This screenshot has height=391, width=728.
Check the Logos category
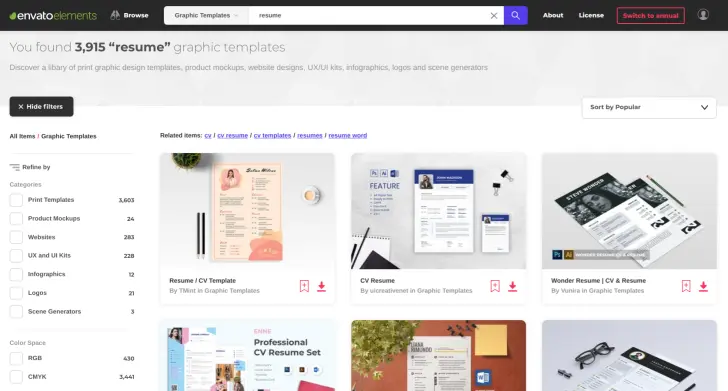tap(16, 293)
